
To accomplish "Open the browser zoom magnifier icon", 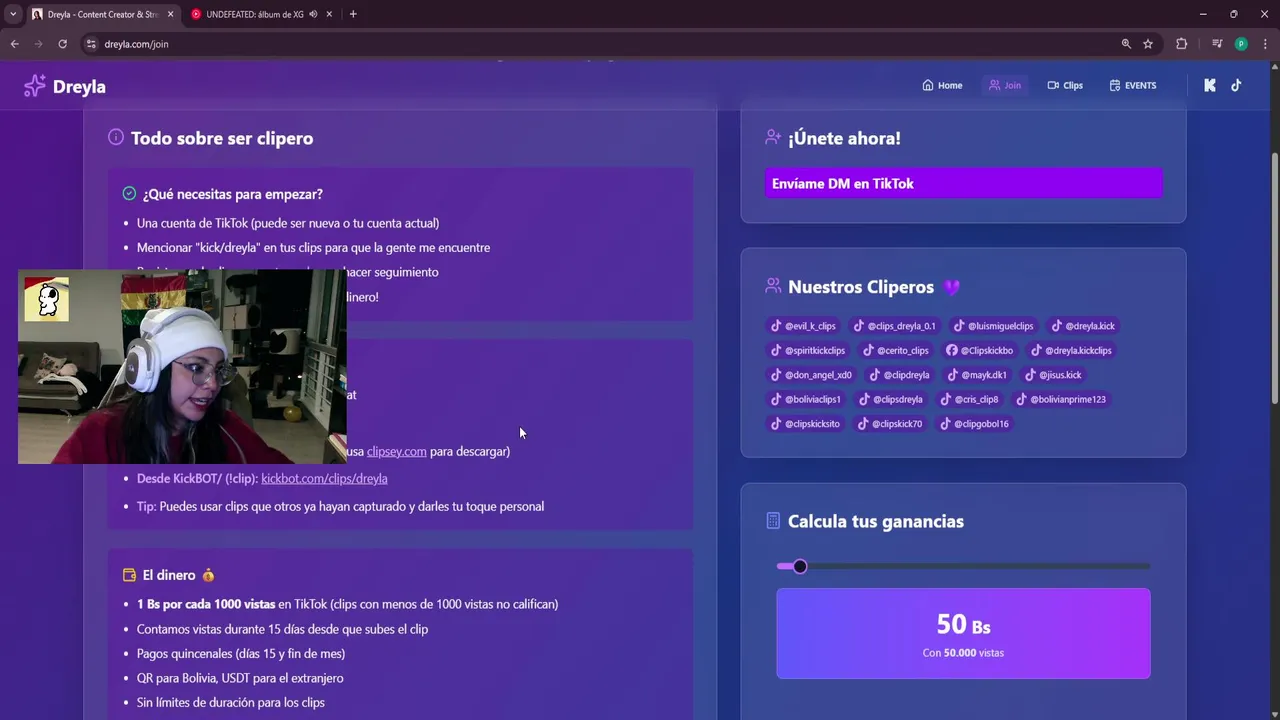I will 1126,44.
